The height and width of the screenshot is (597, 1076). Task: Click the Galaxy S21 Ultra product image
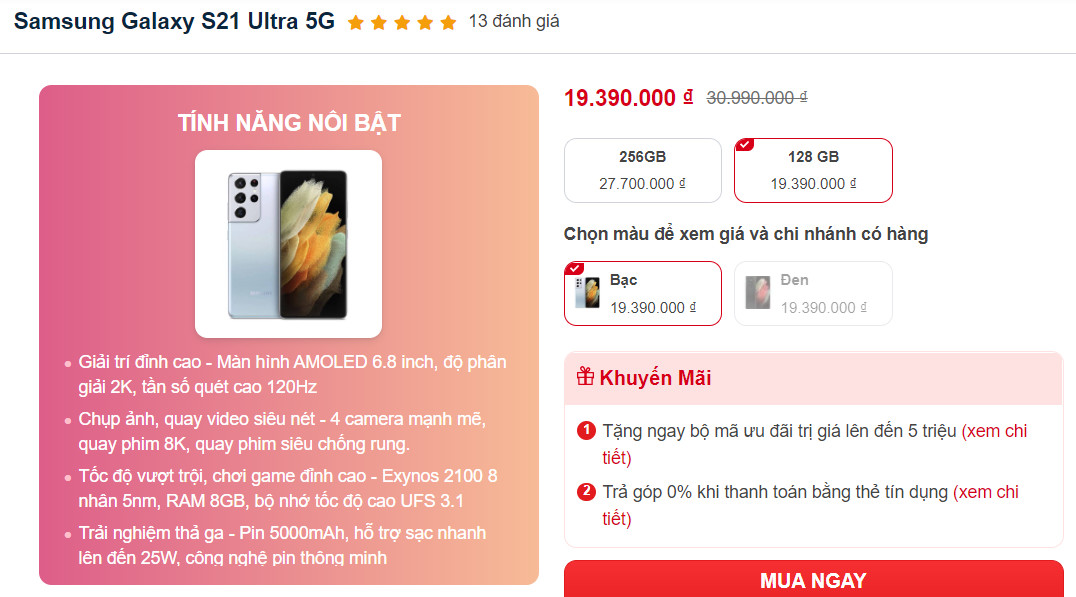288,244
